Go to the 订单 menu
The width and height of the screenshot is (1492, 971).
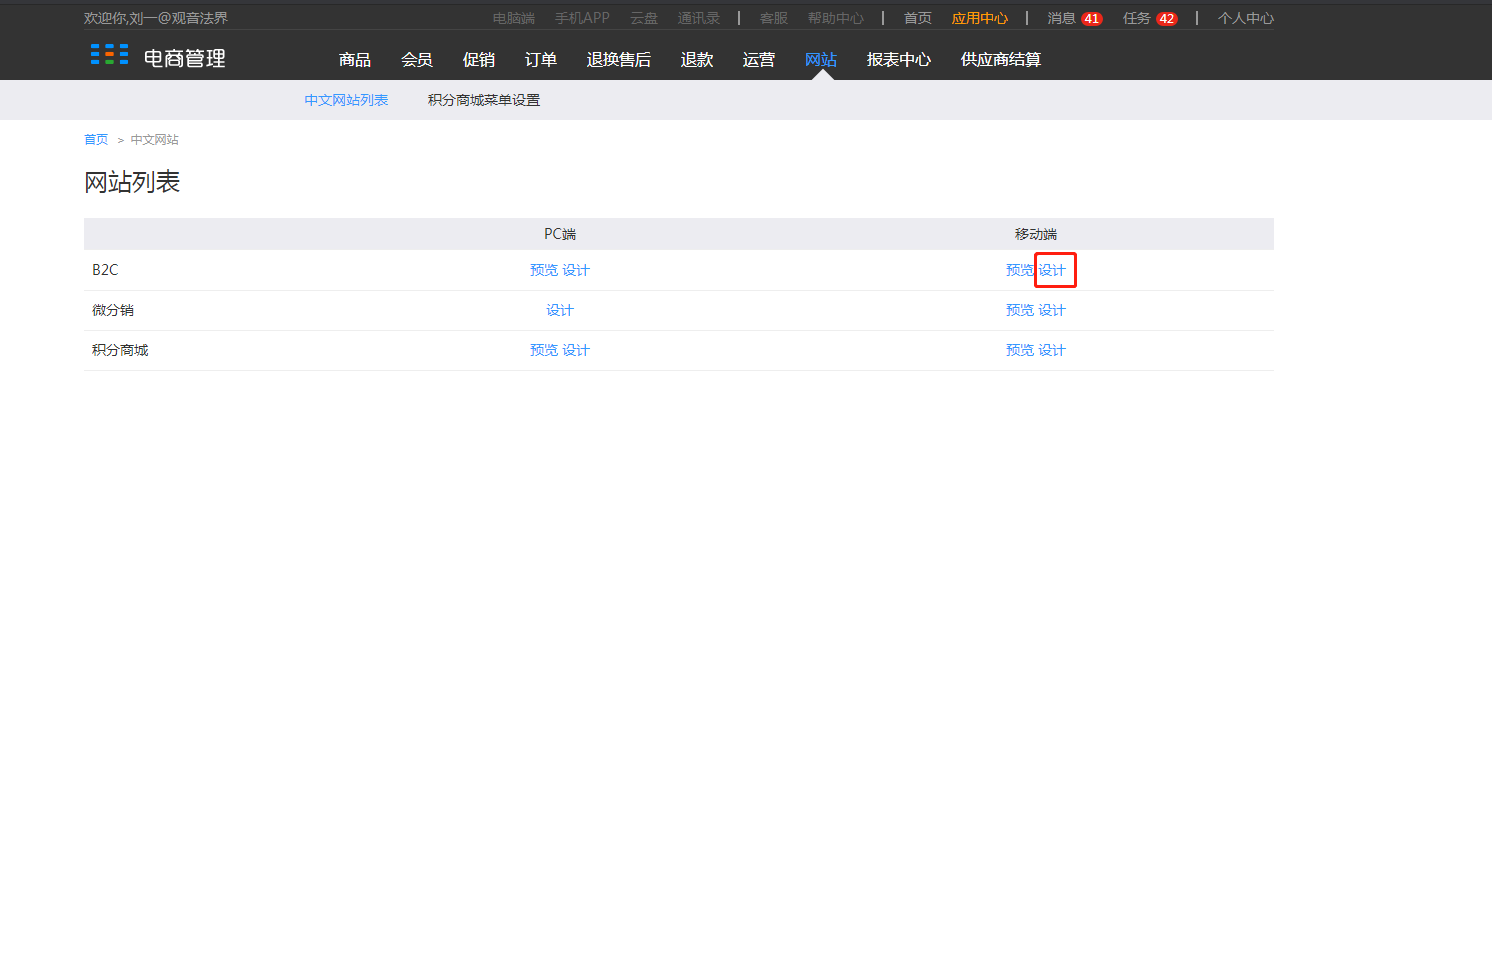[x=541, y=60]
